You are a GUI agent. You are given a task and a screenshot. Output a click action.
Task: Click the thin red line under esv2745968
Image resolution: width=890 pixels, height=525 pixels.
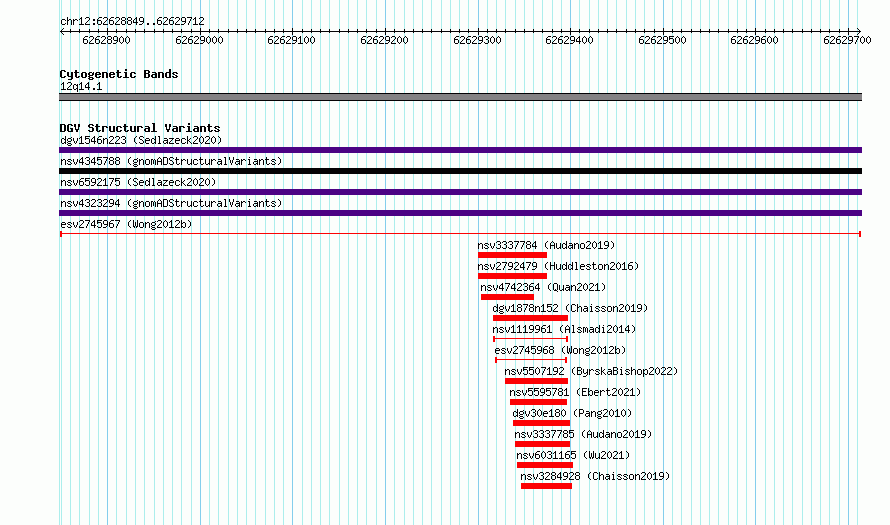[531, 360]
